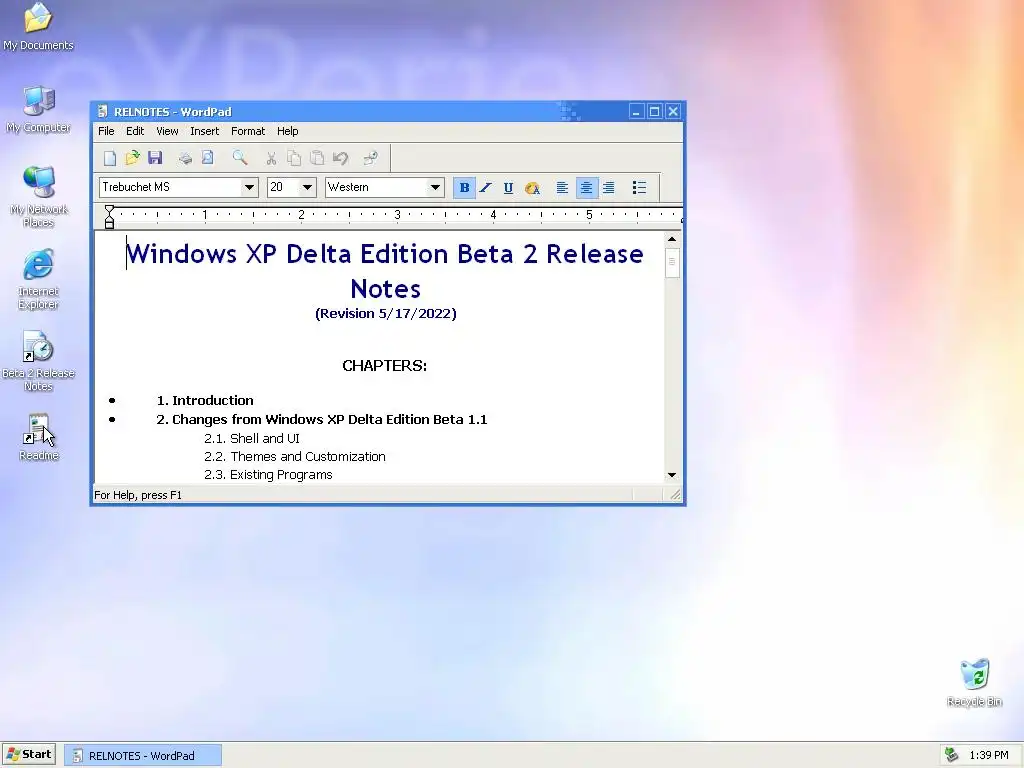This screenshot has width=1024, height=768.
Task: Click the WordPad title bar icon
Action: (x=103, y=112)
